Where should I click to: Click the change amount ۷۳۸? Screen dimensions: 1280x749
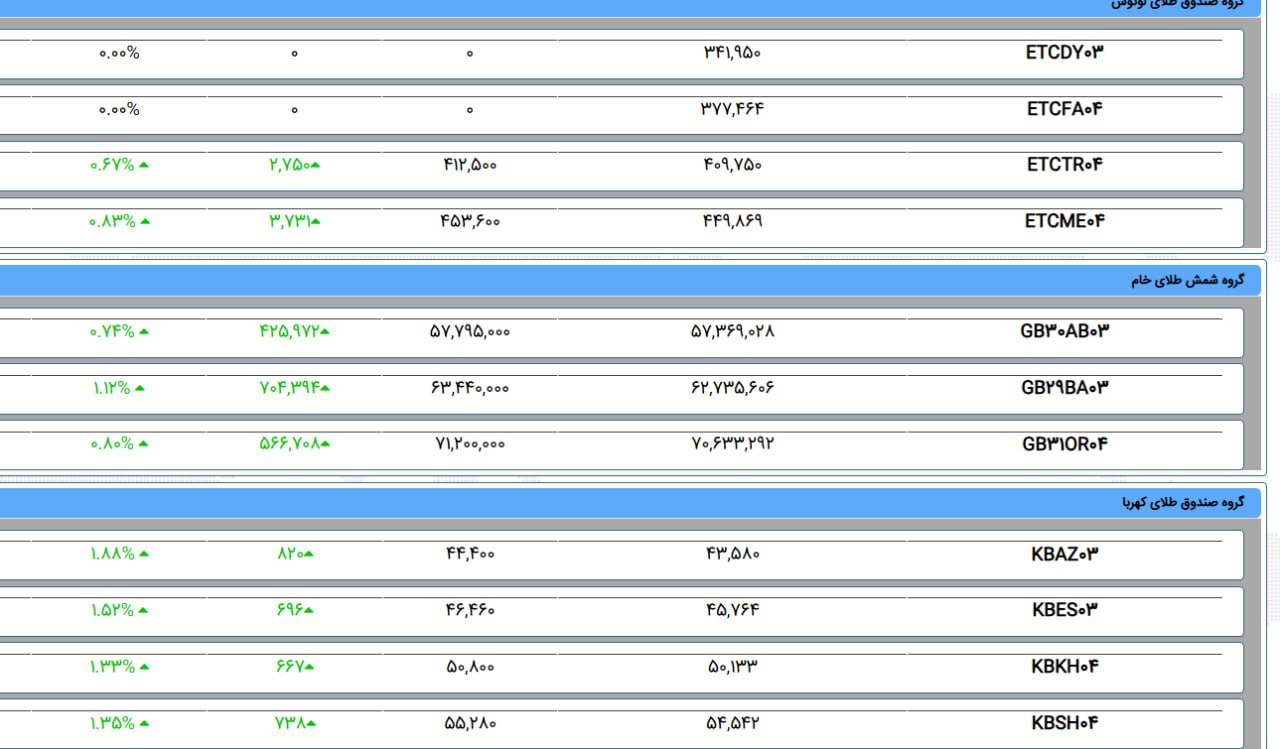pos(290,723)
